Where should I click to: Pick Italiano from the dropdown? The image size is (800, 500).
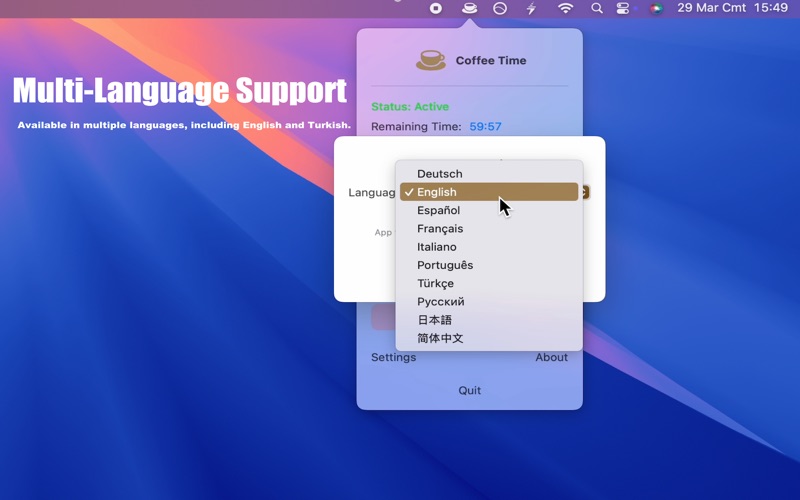pos(489,247)
